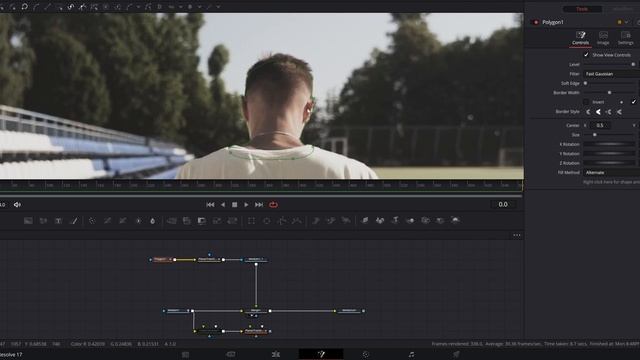Add a Color Corrector node from toolbar
640x360 pixels.
tap(92, 221)
